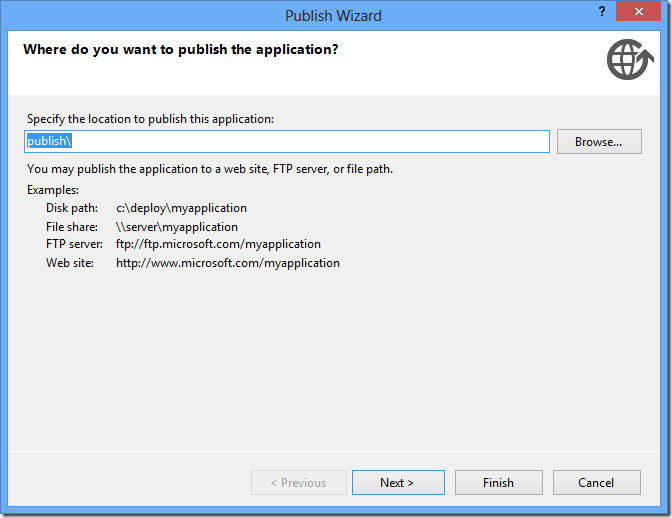Image resolution: width=672 pixels, height=518 pixels.
Task: Click the "You may publish the application" description
Action: coord(210,169)
